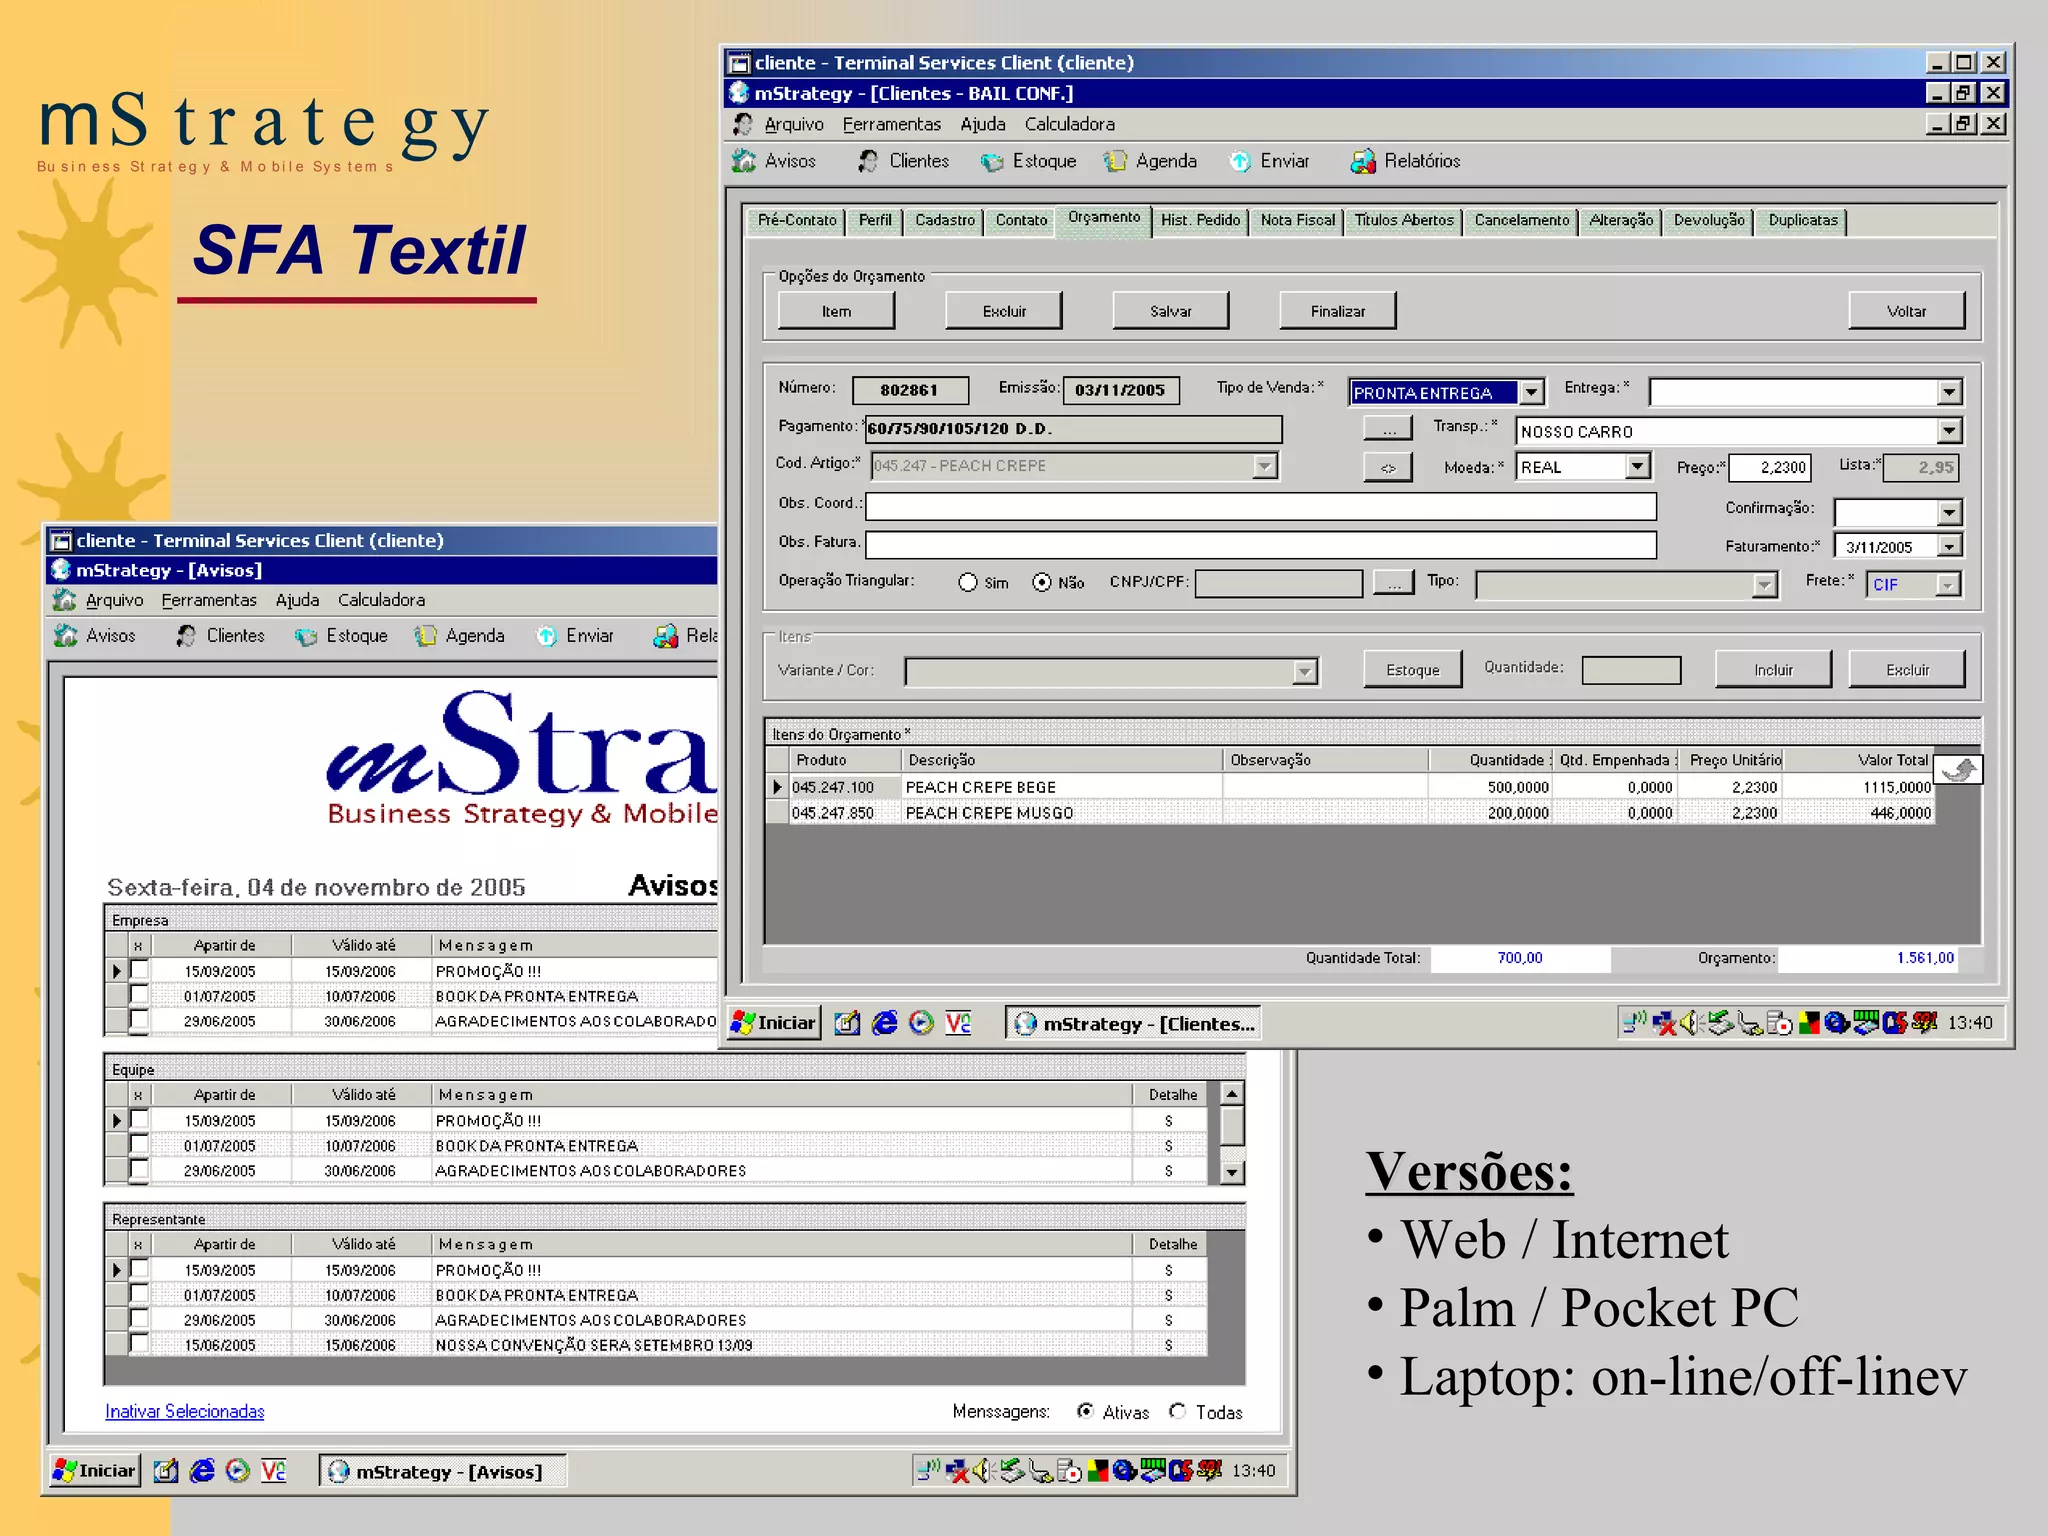Open Estoque in the Clientes window toolbar
2048x1536 pixels.
[x=1028, y=161]
